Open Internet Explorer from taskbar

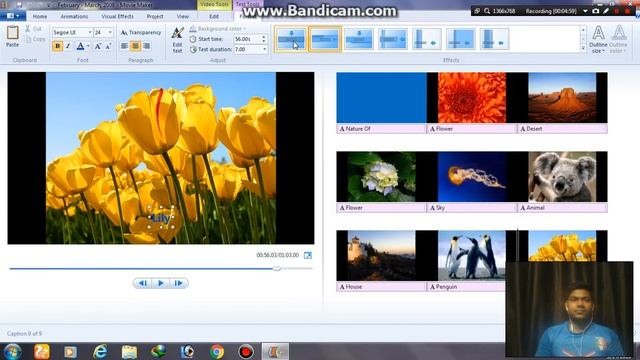(x=100, y=351)
